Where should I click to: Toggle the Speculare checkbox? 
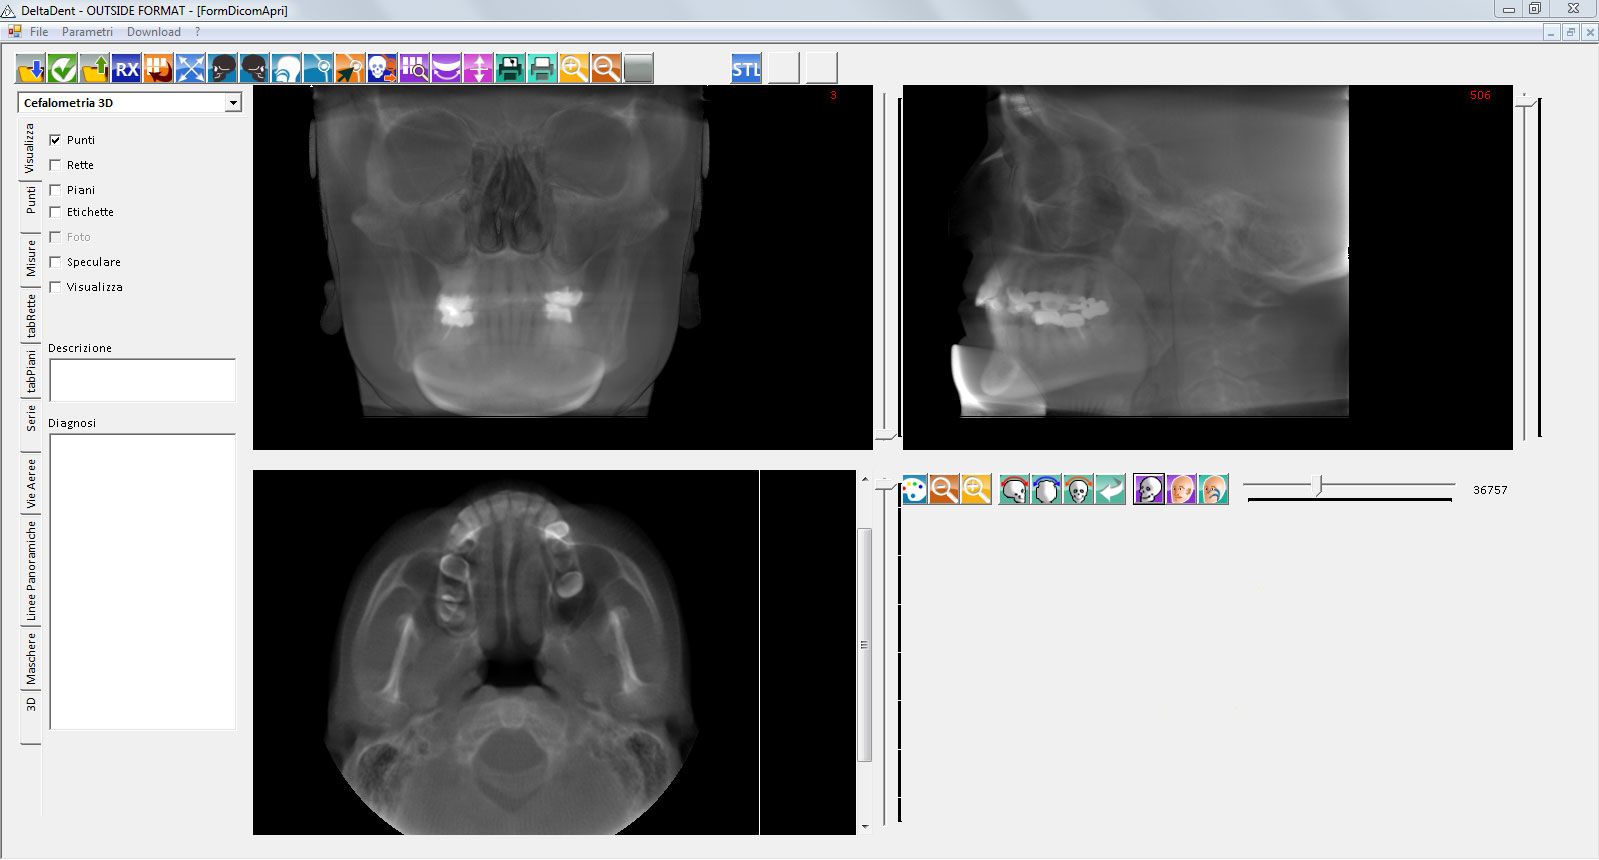click(x=55, y=262)
